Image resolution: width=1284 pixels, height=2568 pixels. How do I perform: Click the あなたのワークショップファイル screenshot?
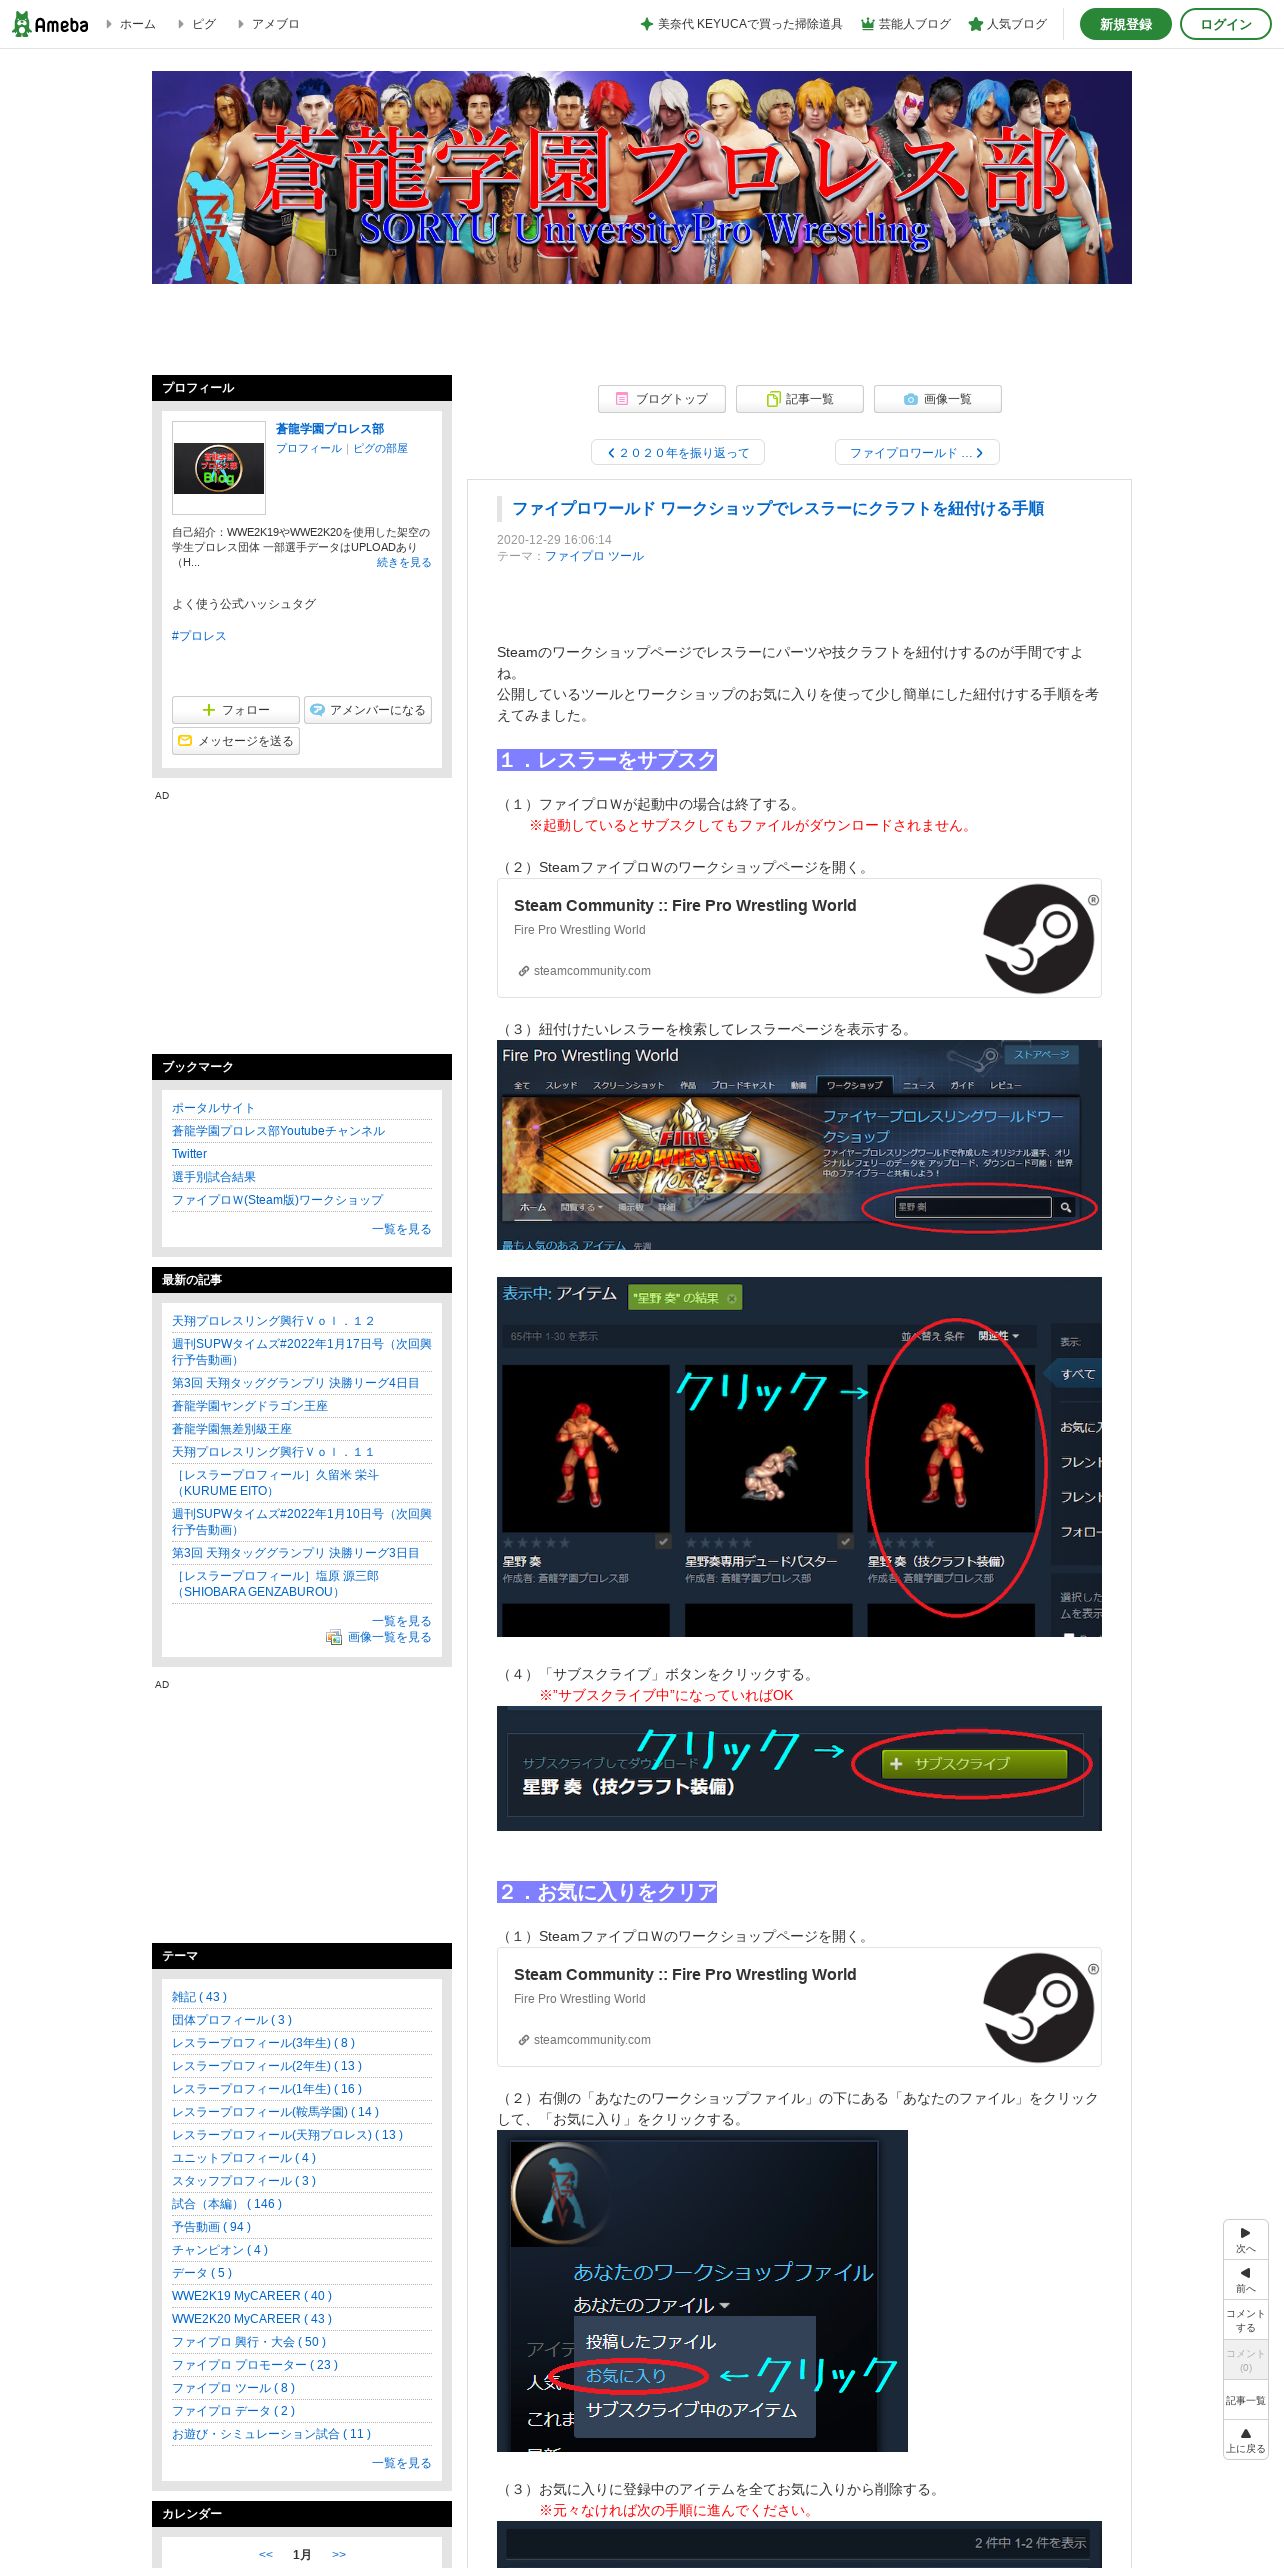click(x=702, y=2291)
